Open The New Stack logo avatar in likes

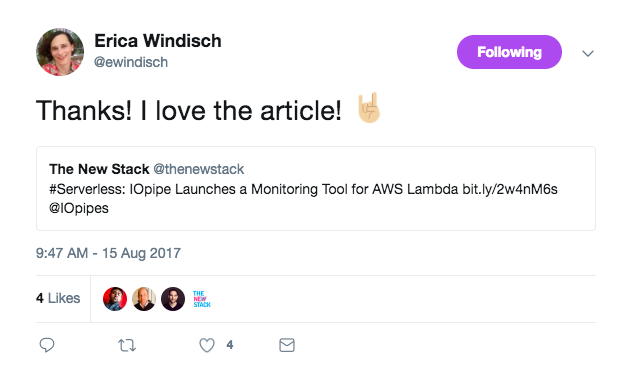point(202,299)
